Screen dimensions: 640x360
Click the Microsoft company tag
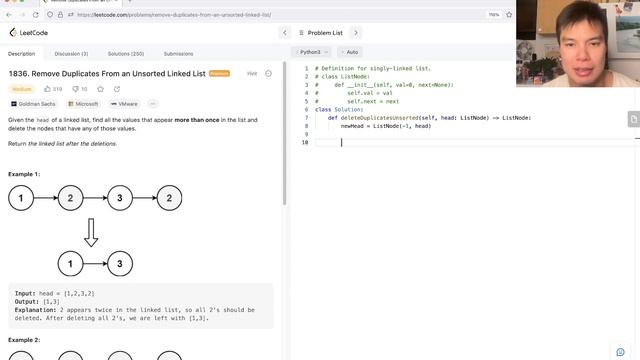[x=83, y=104]
